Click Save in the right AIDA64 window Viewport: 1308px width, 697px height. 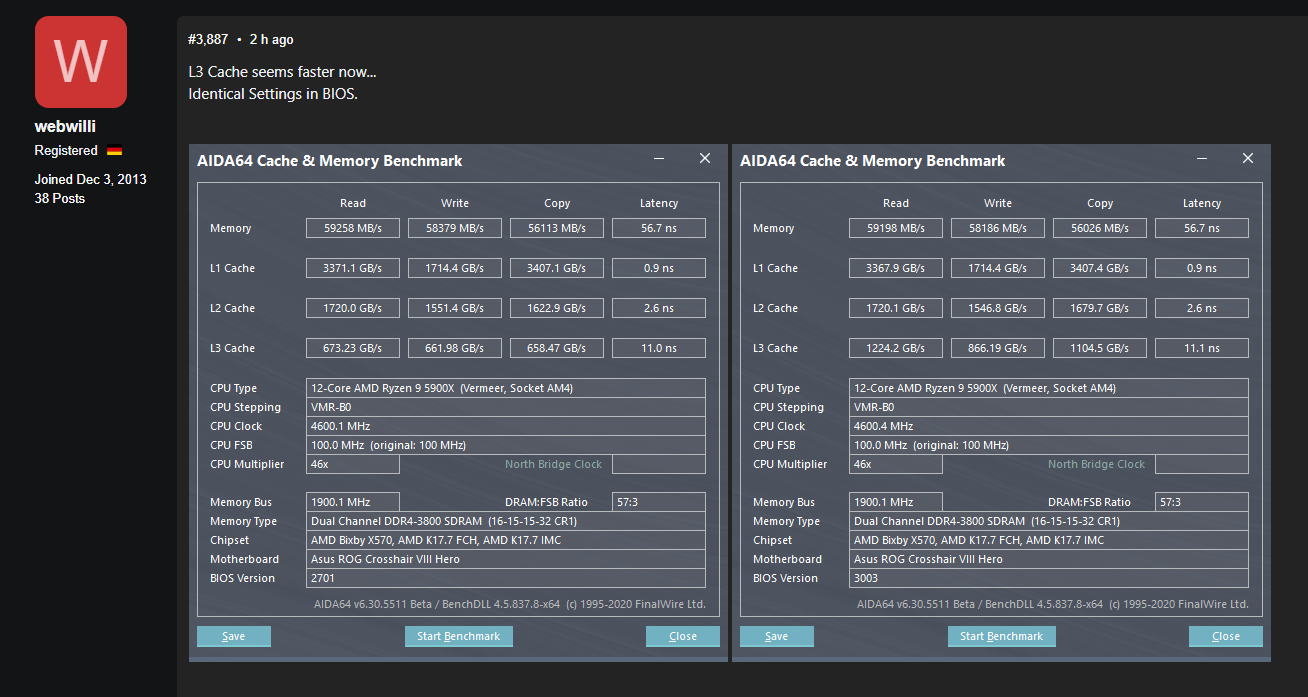click(x=777, y=636)
